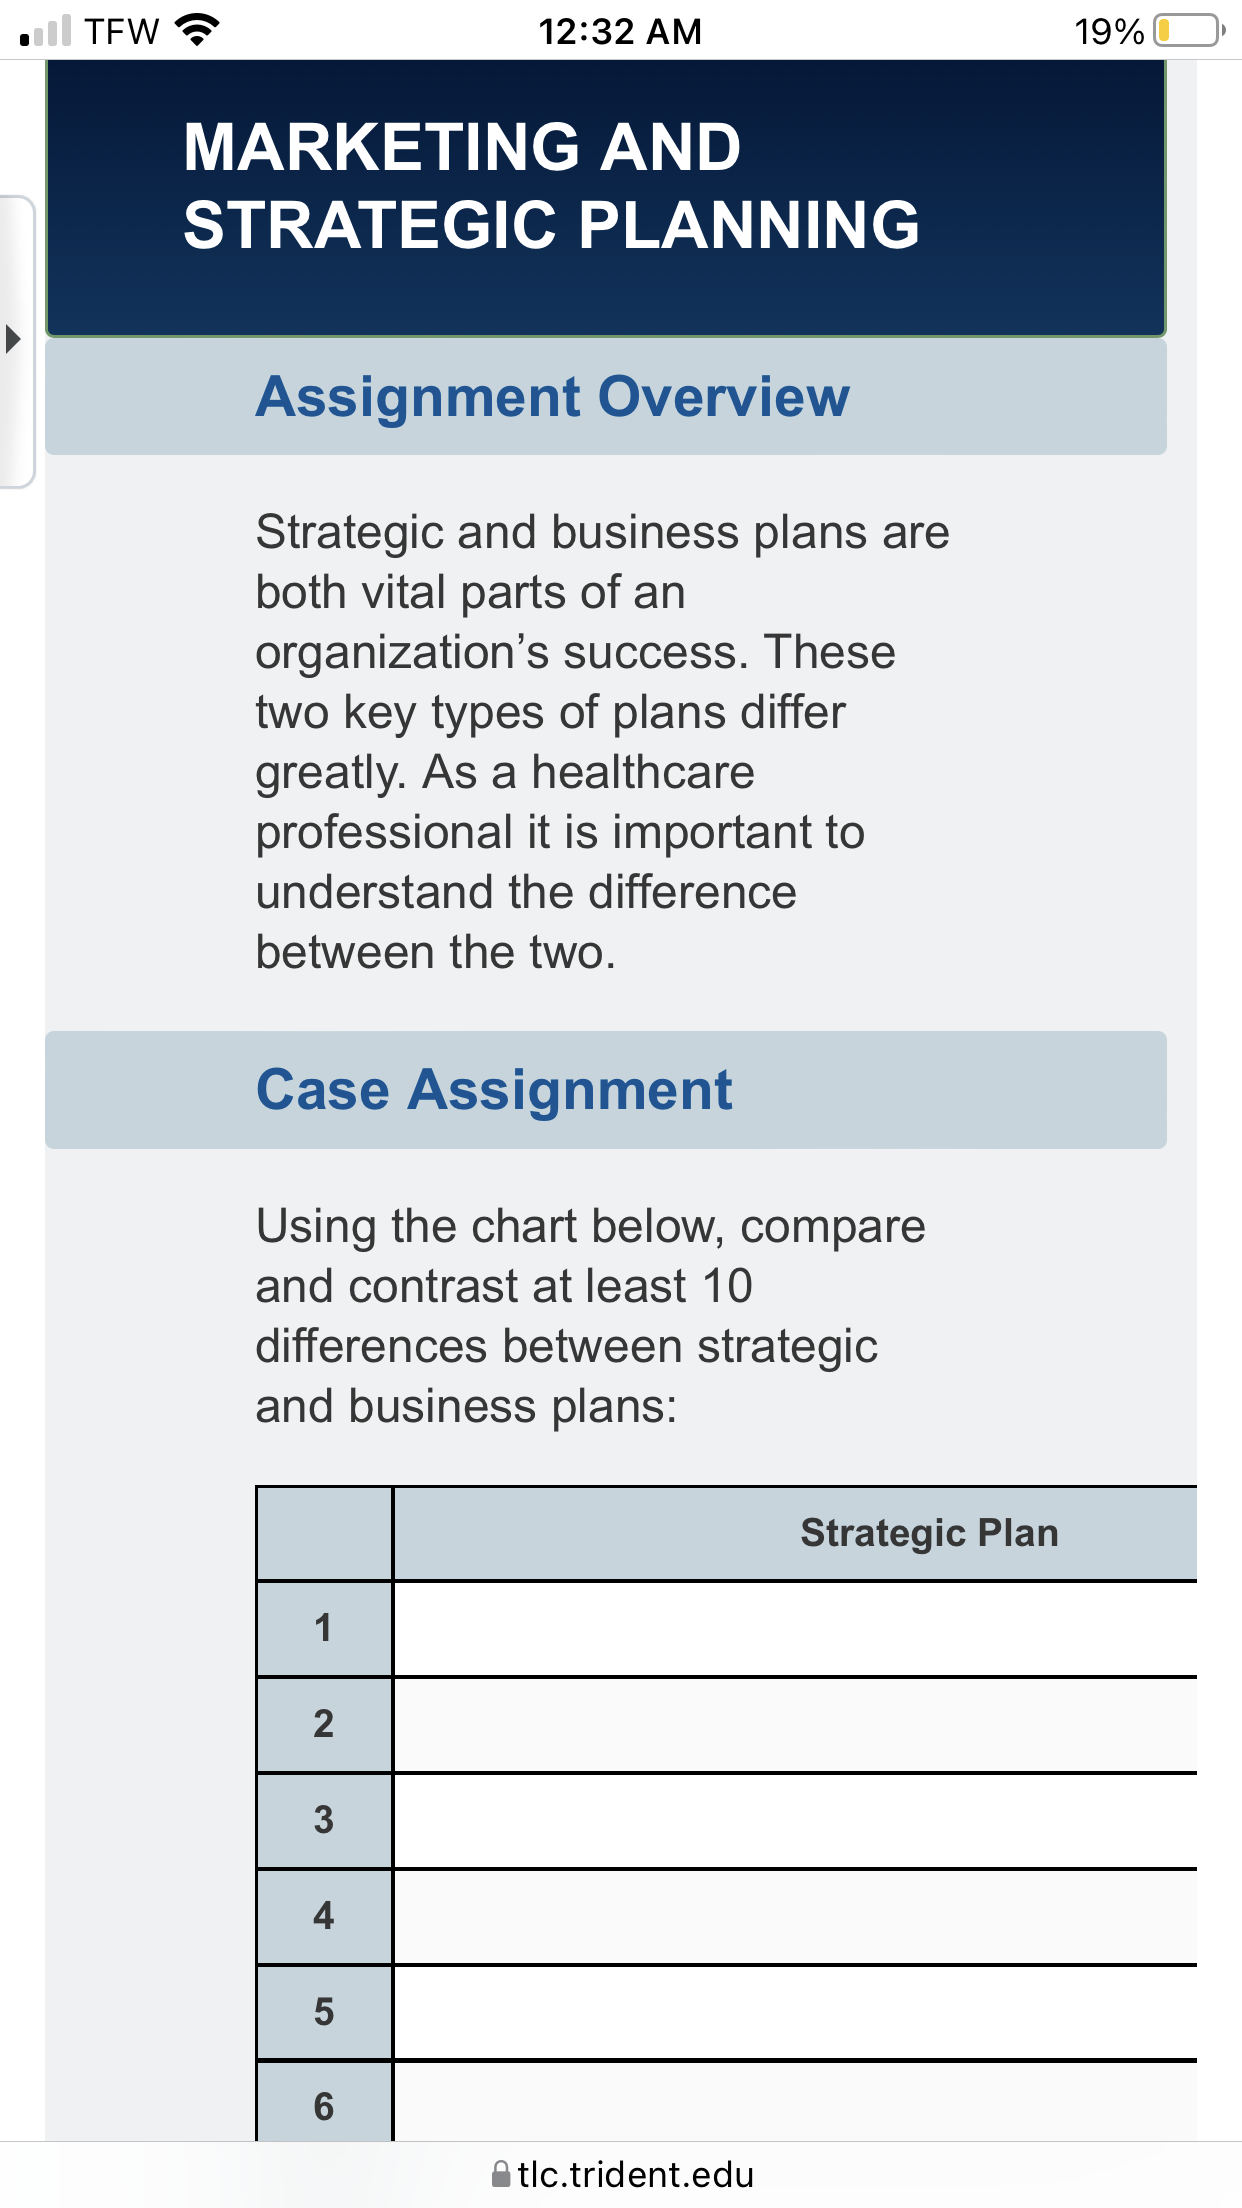Screen dimensions: 1242x2208
Task: Tap the battery indicator icon
Action: [1189, 31]
